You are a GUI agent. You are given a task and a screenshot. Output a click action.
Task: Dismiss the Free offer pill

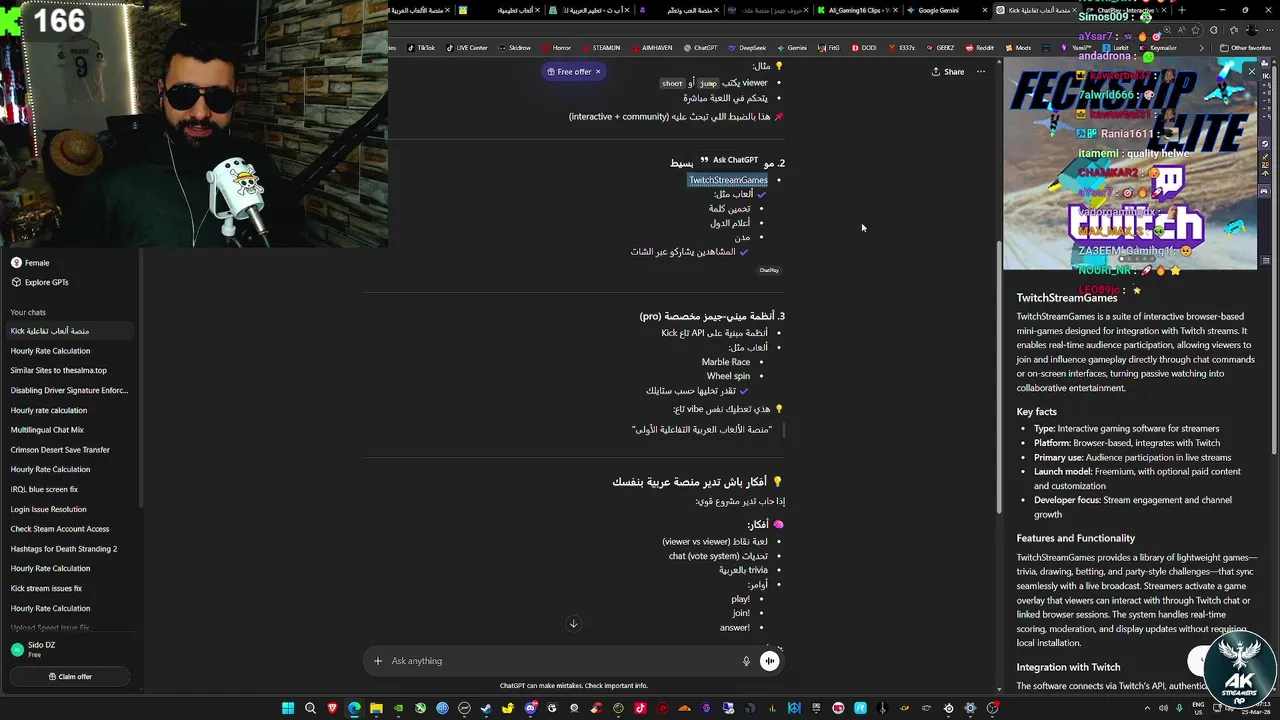coord(598,72)
